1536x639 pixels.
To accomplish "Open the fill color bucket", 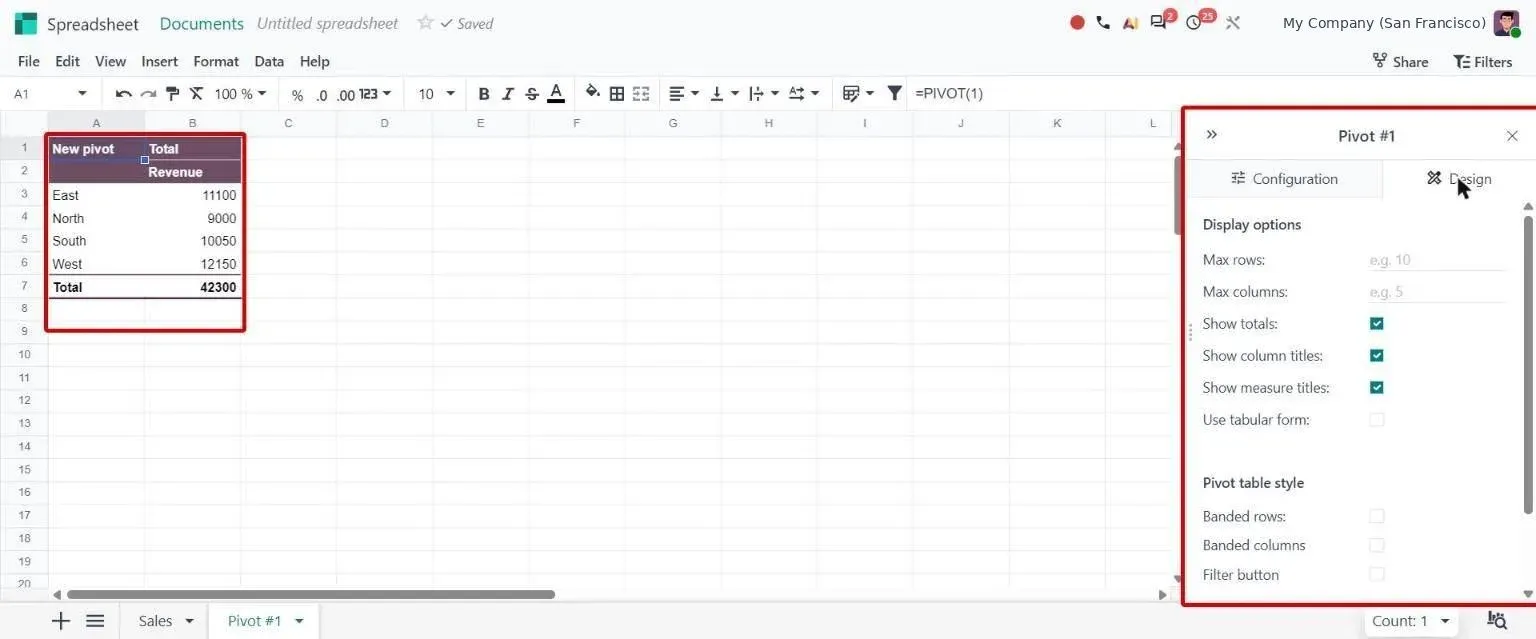I will pos(592,93).
